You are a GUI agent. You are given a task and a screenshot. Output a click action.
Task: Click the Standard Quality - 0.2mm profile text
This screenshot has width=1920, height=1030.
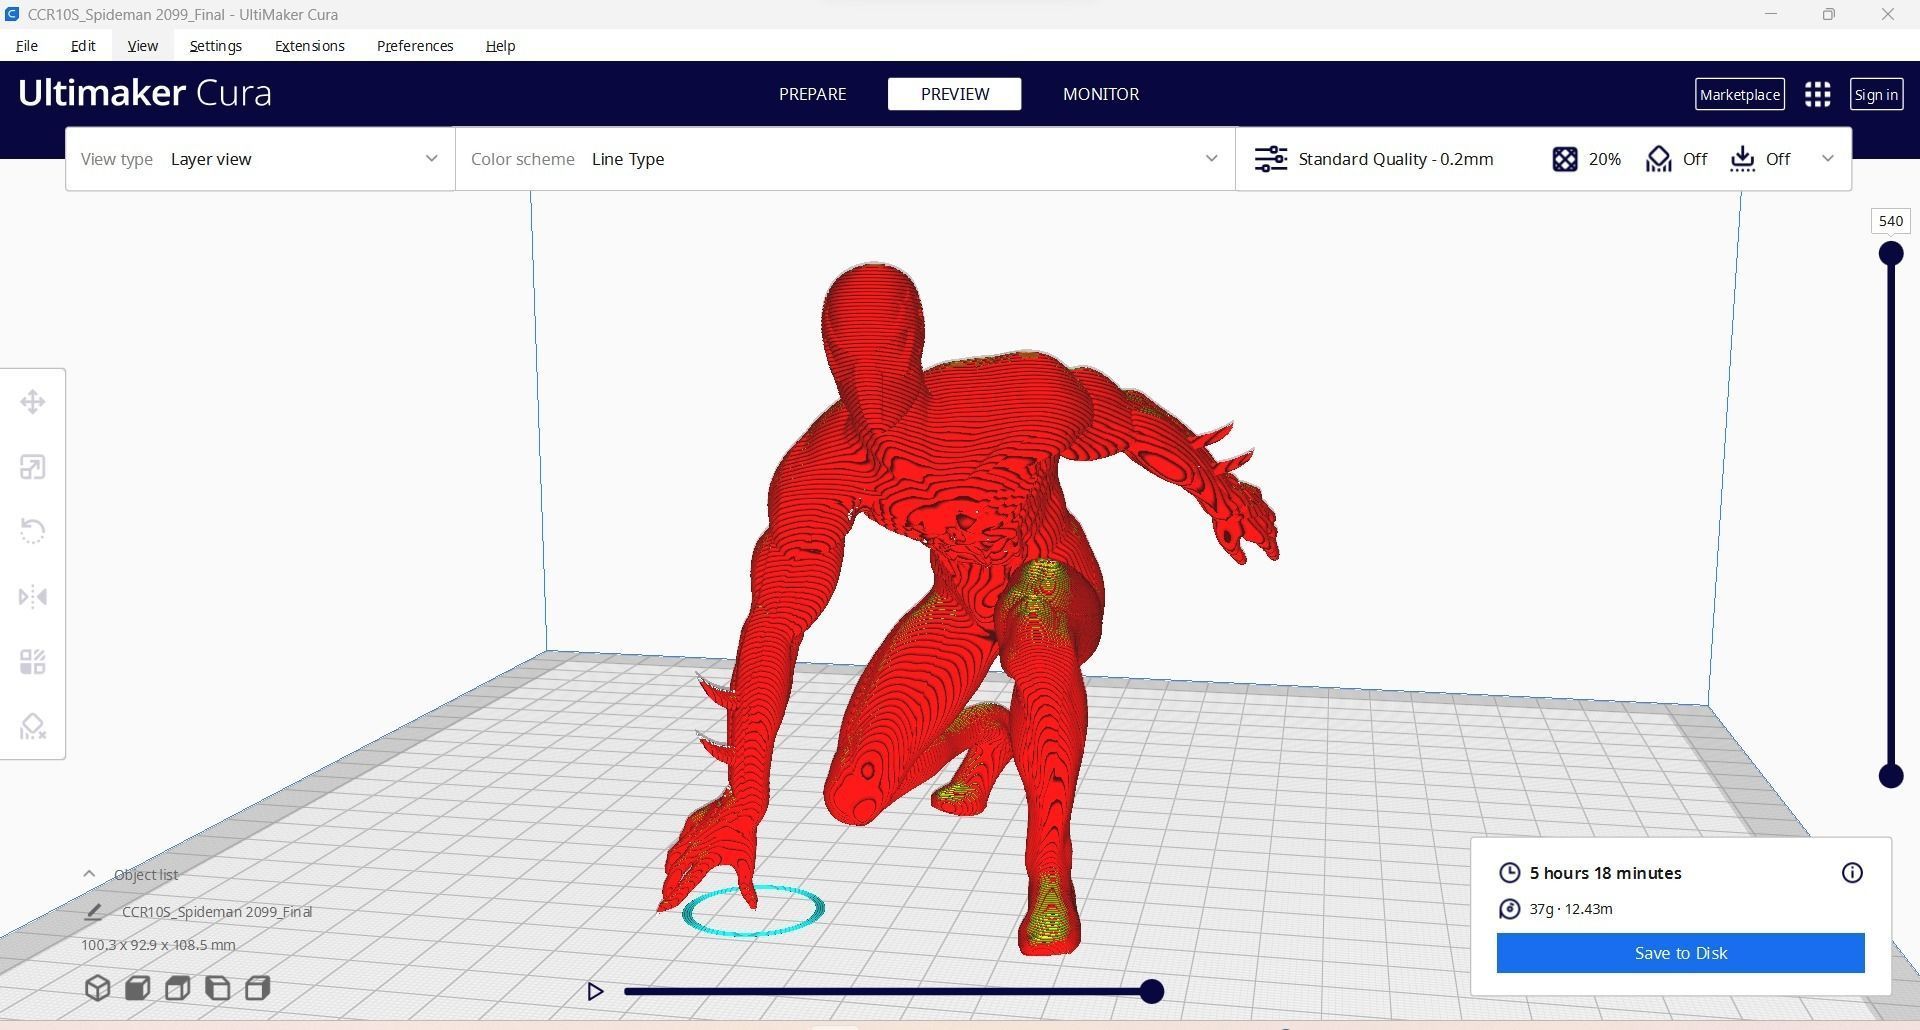click(x=1396, y=159)
